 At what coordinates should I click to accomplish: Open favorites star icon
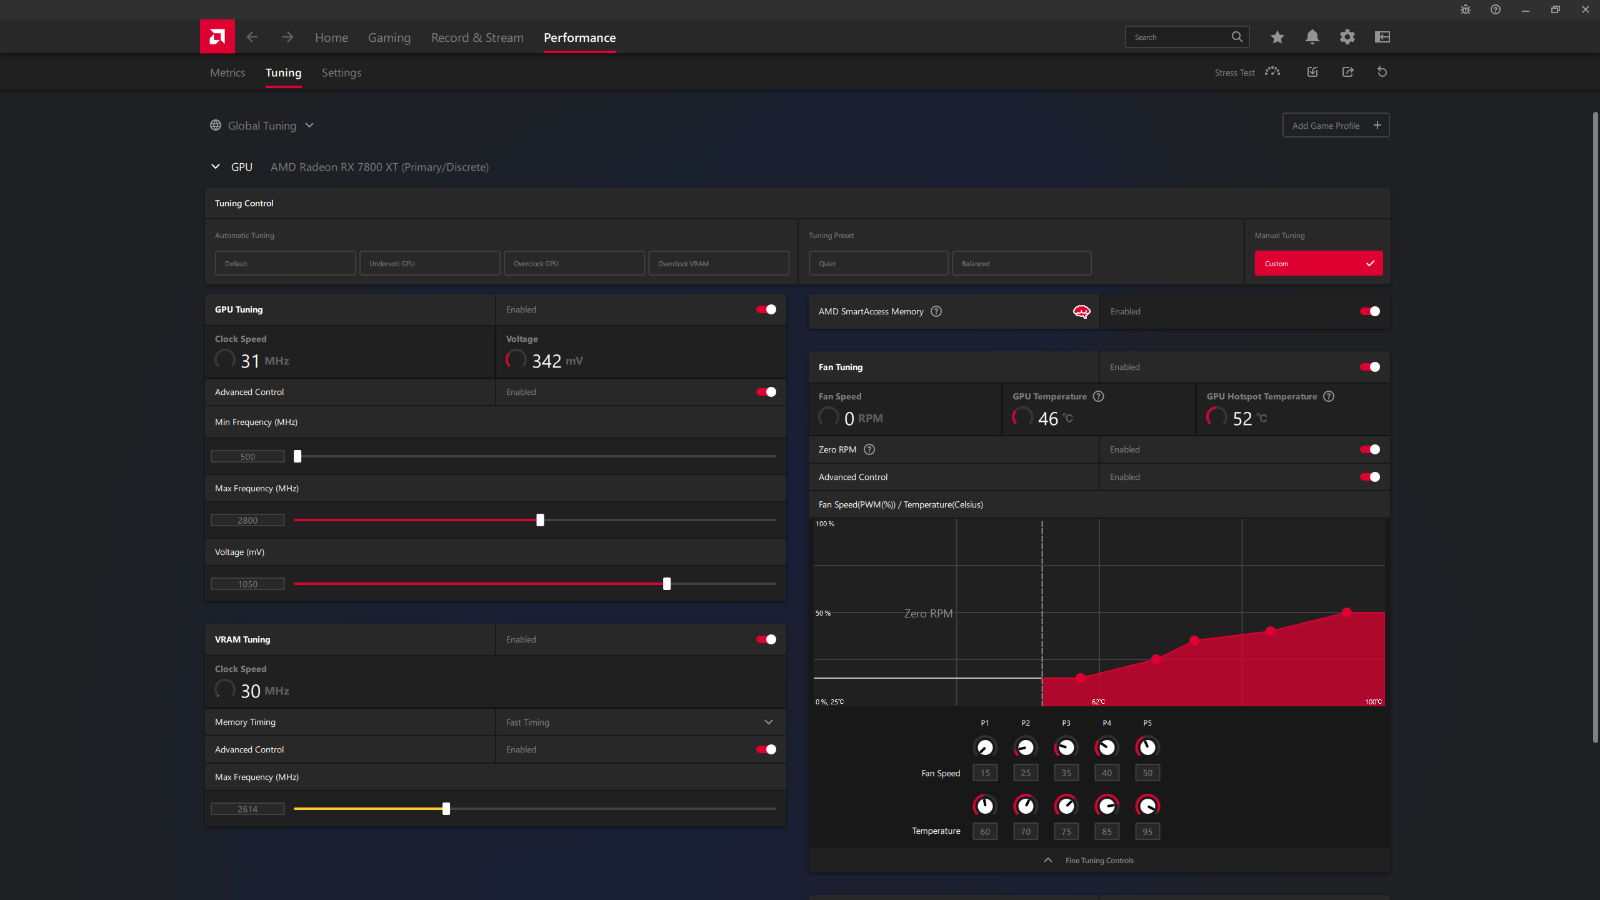pyautogui.click(x=1277, y=37)
